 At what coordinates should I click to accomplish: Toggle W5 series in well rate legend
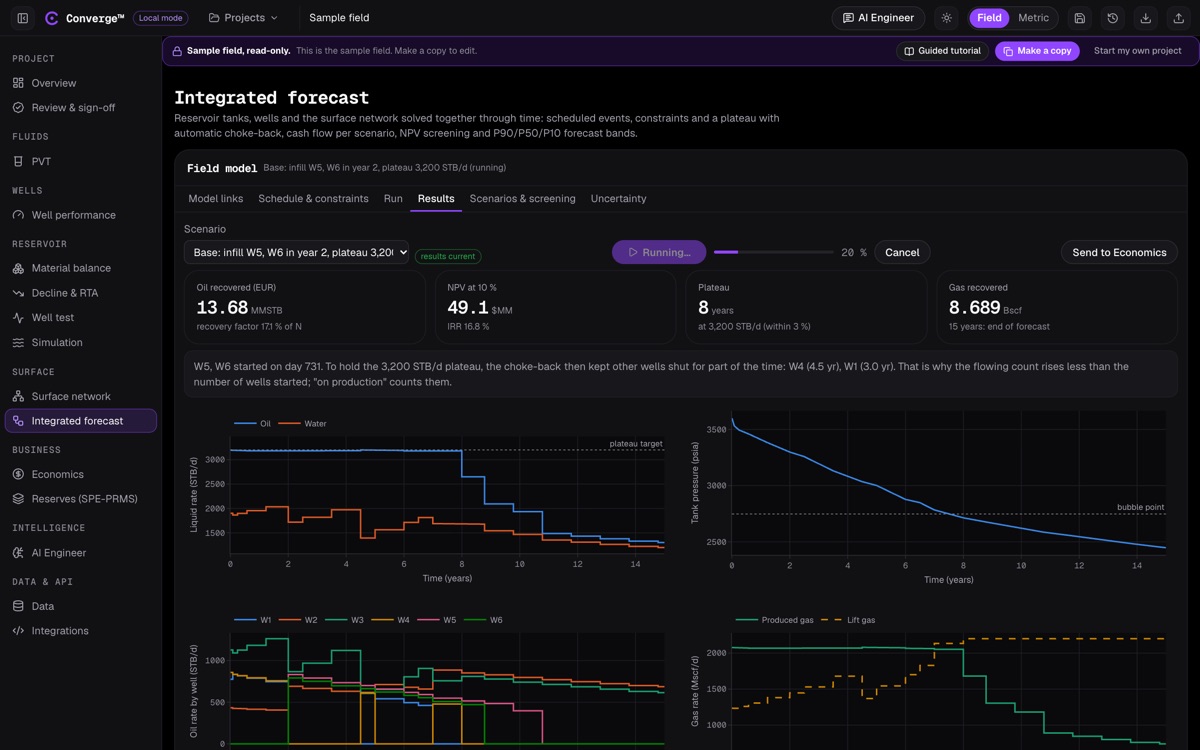point(437,620)
